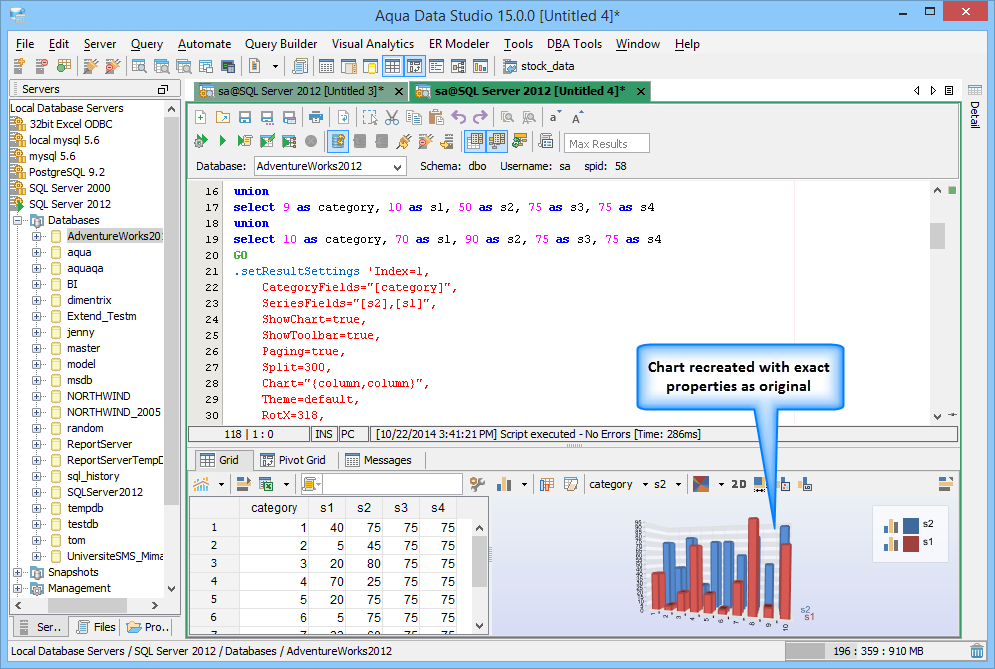Click the wrench chart settings icon
The image size is (995, 669).
[477, 484]
